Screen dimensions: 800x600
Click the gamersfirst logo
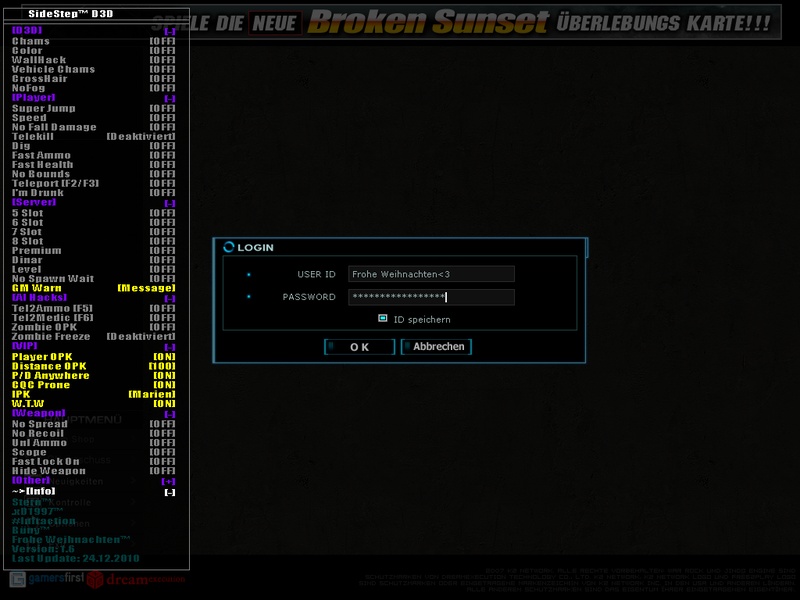click(46, 579)
